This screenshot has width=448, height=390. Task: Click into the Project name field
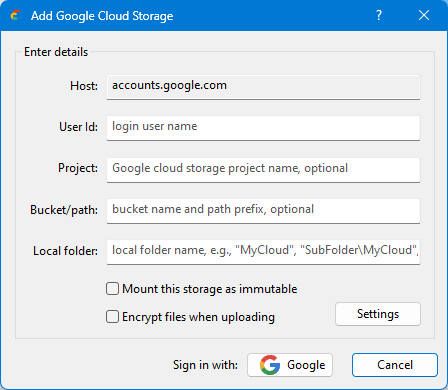pos(263,170)
